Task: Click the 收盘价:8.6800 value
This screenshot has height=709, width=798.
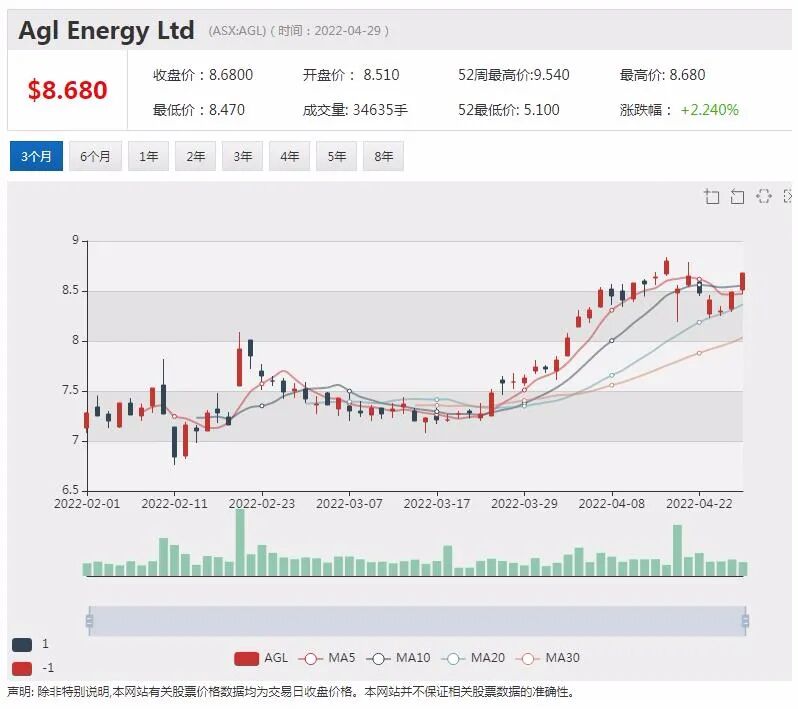Action: 203,75
